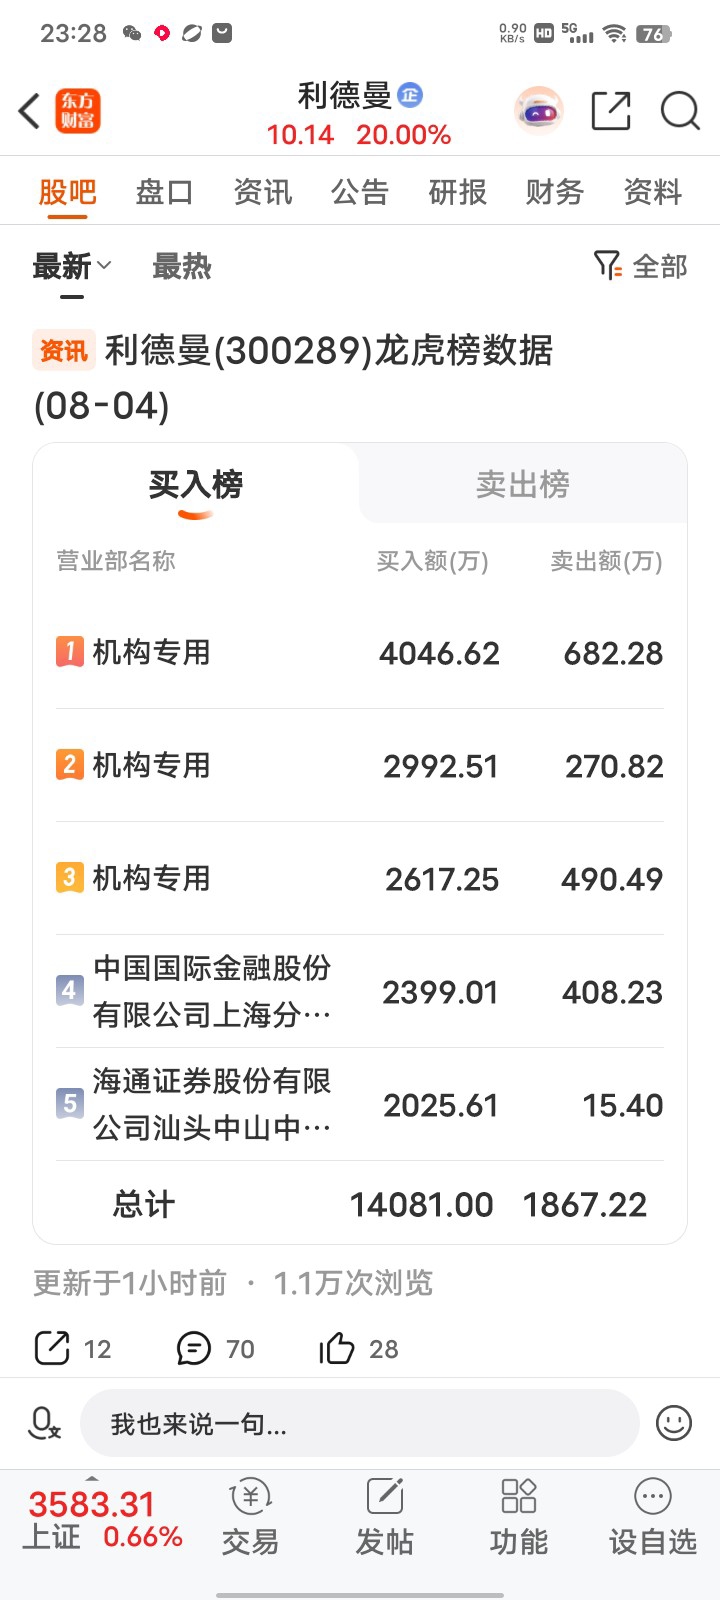This screenshot has height=1600, width=720.
Task: Select the 最热 sorting option
Action: [x=182, y=267]
